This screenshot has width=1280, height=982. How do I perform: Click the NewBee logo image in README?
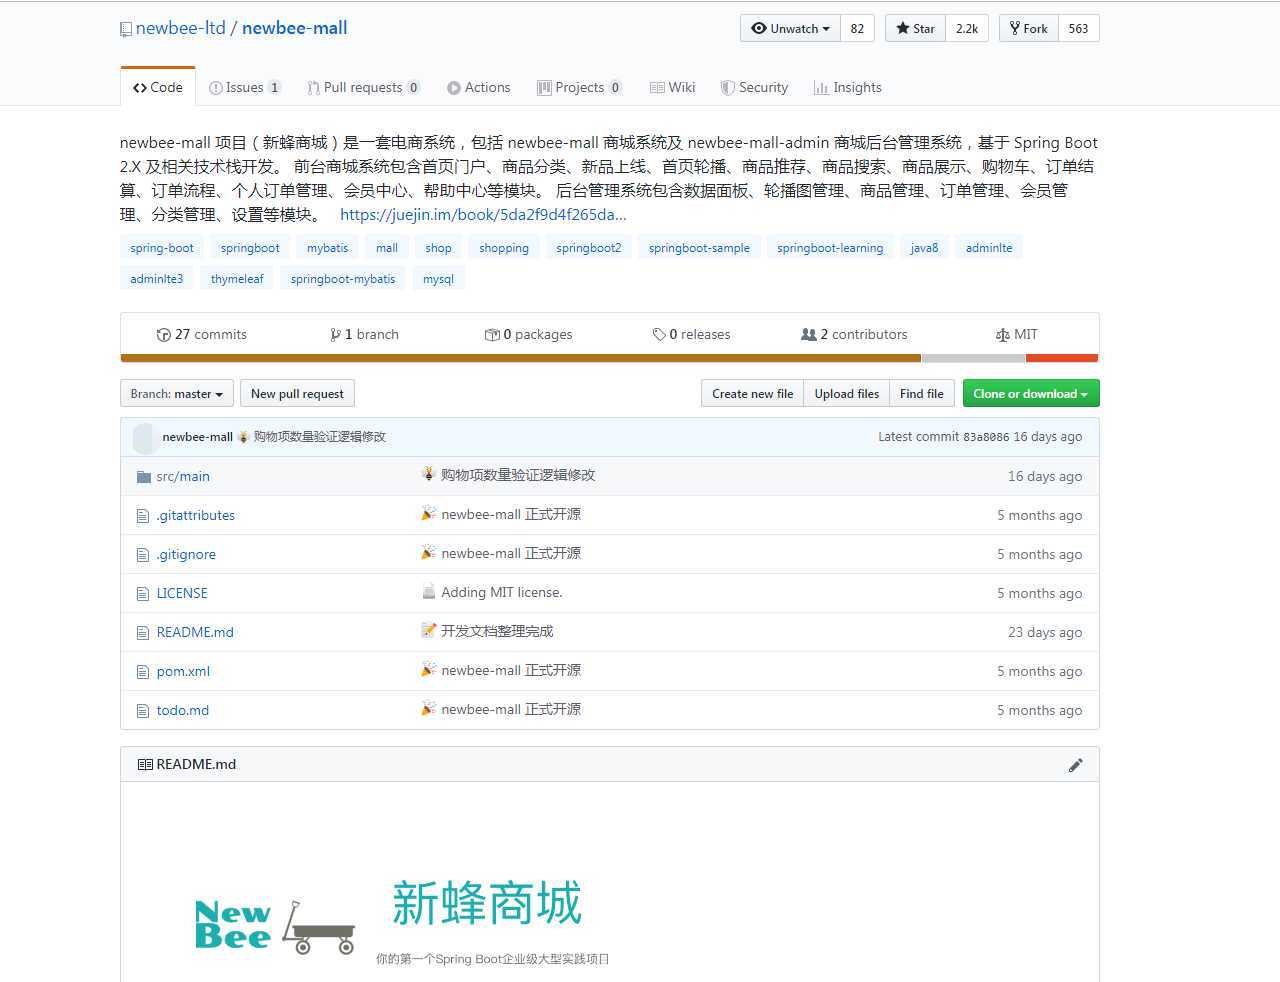(x=275, y=926)
